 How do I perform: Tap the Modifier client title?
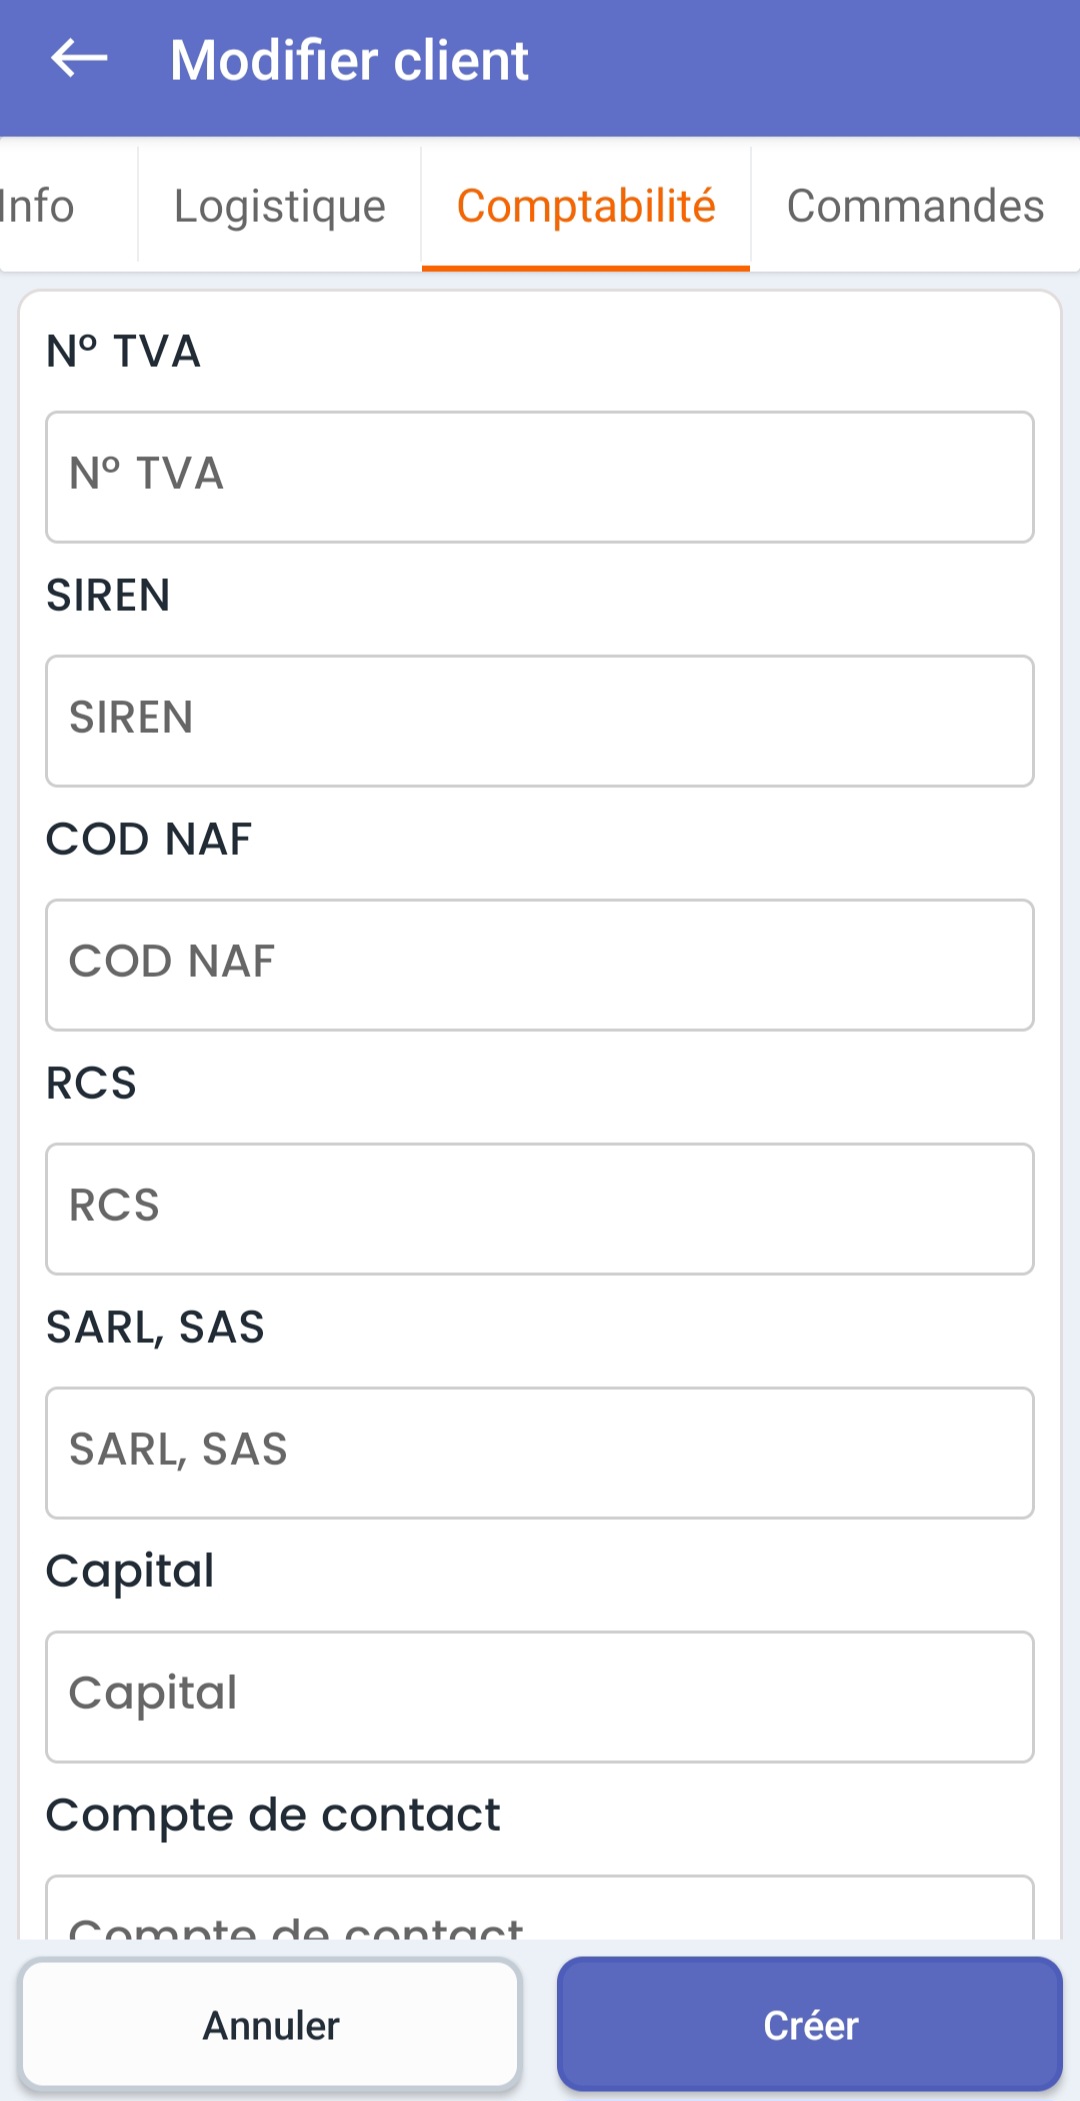[349, 60]
